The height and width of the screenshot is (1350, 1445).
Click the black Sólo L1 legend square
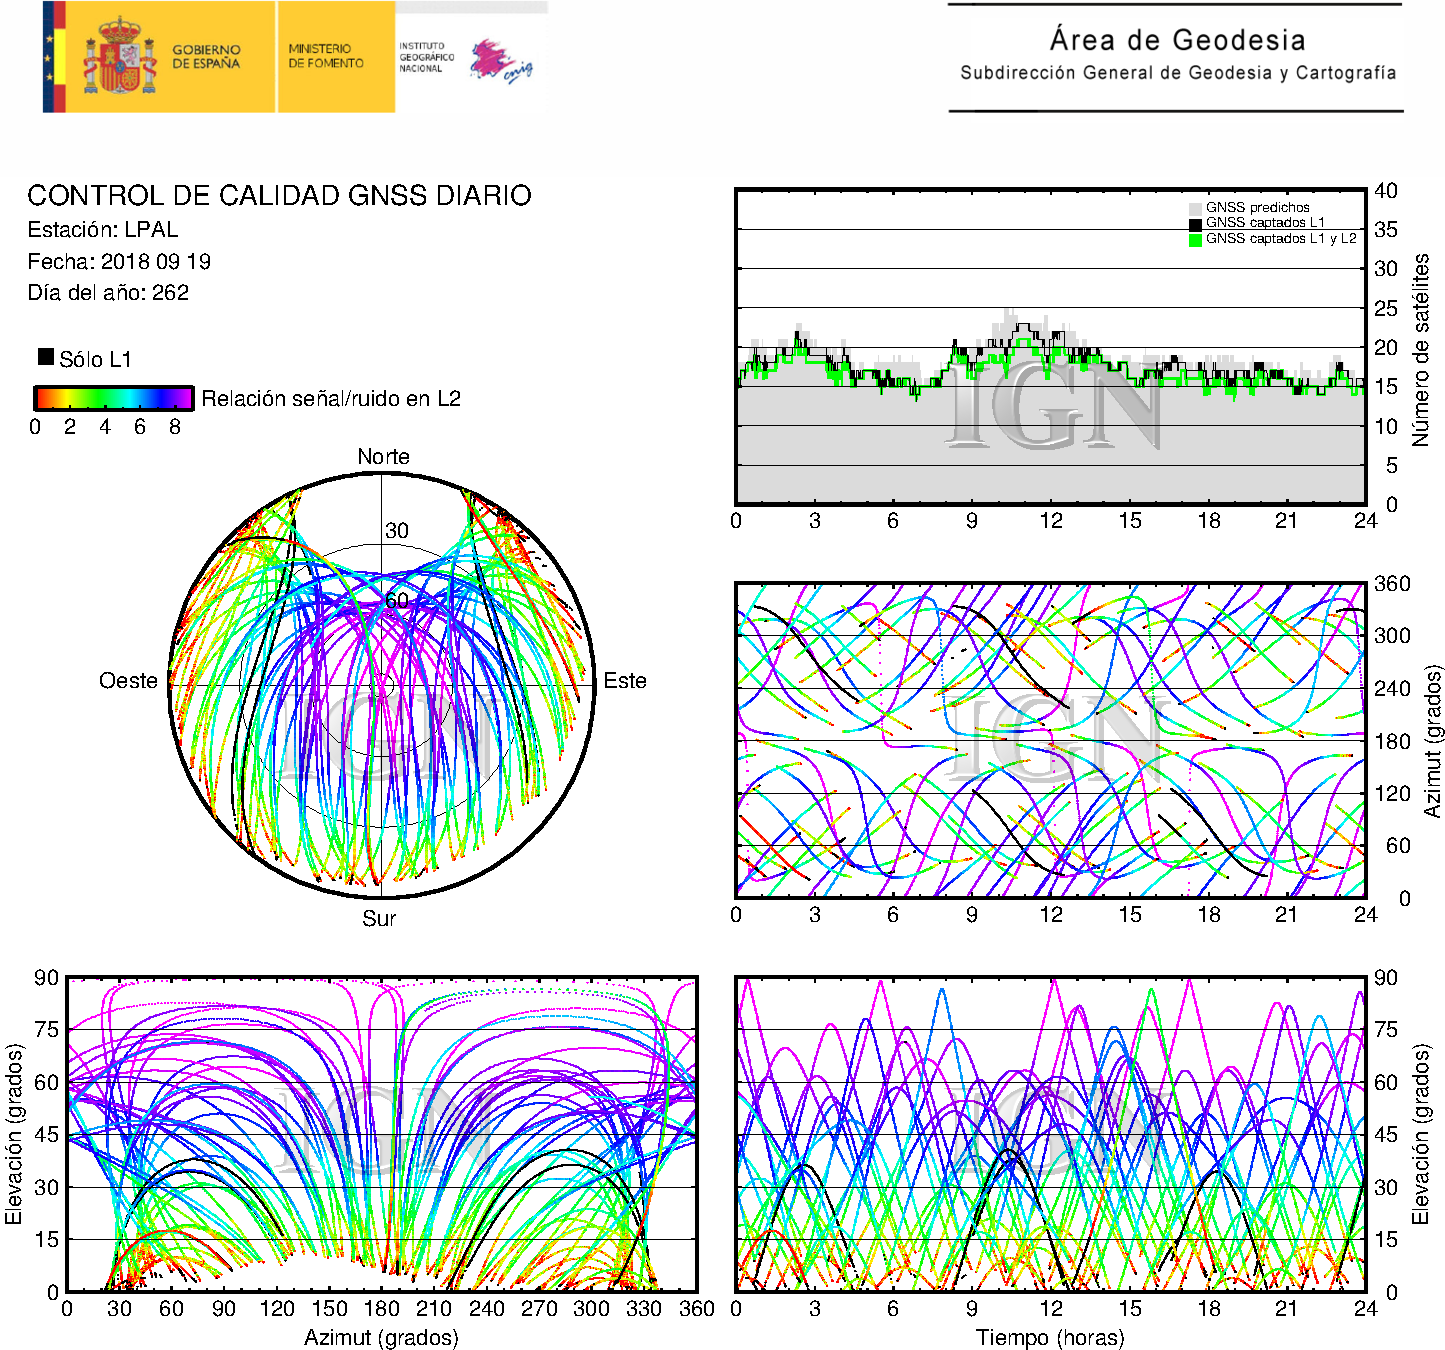tap(46, 357)
